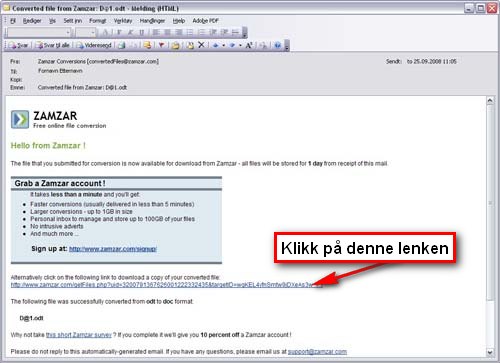Open the Vis menu

pyautogui.click(x=52, y=21)
